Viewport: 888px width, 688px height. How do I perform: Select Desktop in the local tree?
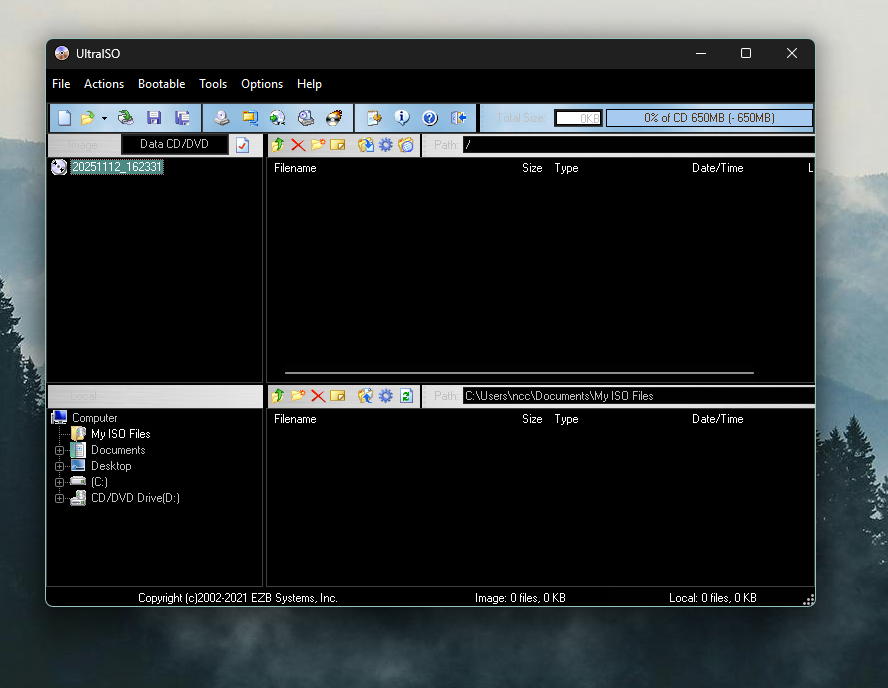pos(111,466)
